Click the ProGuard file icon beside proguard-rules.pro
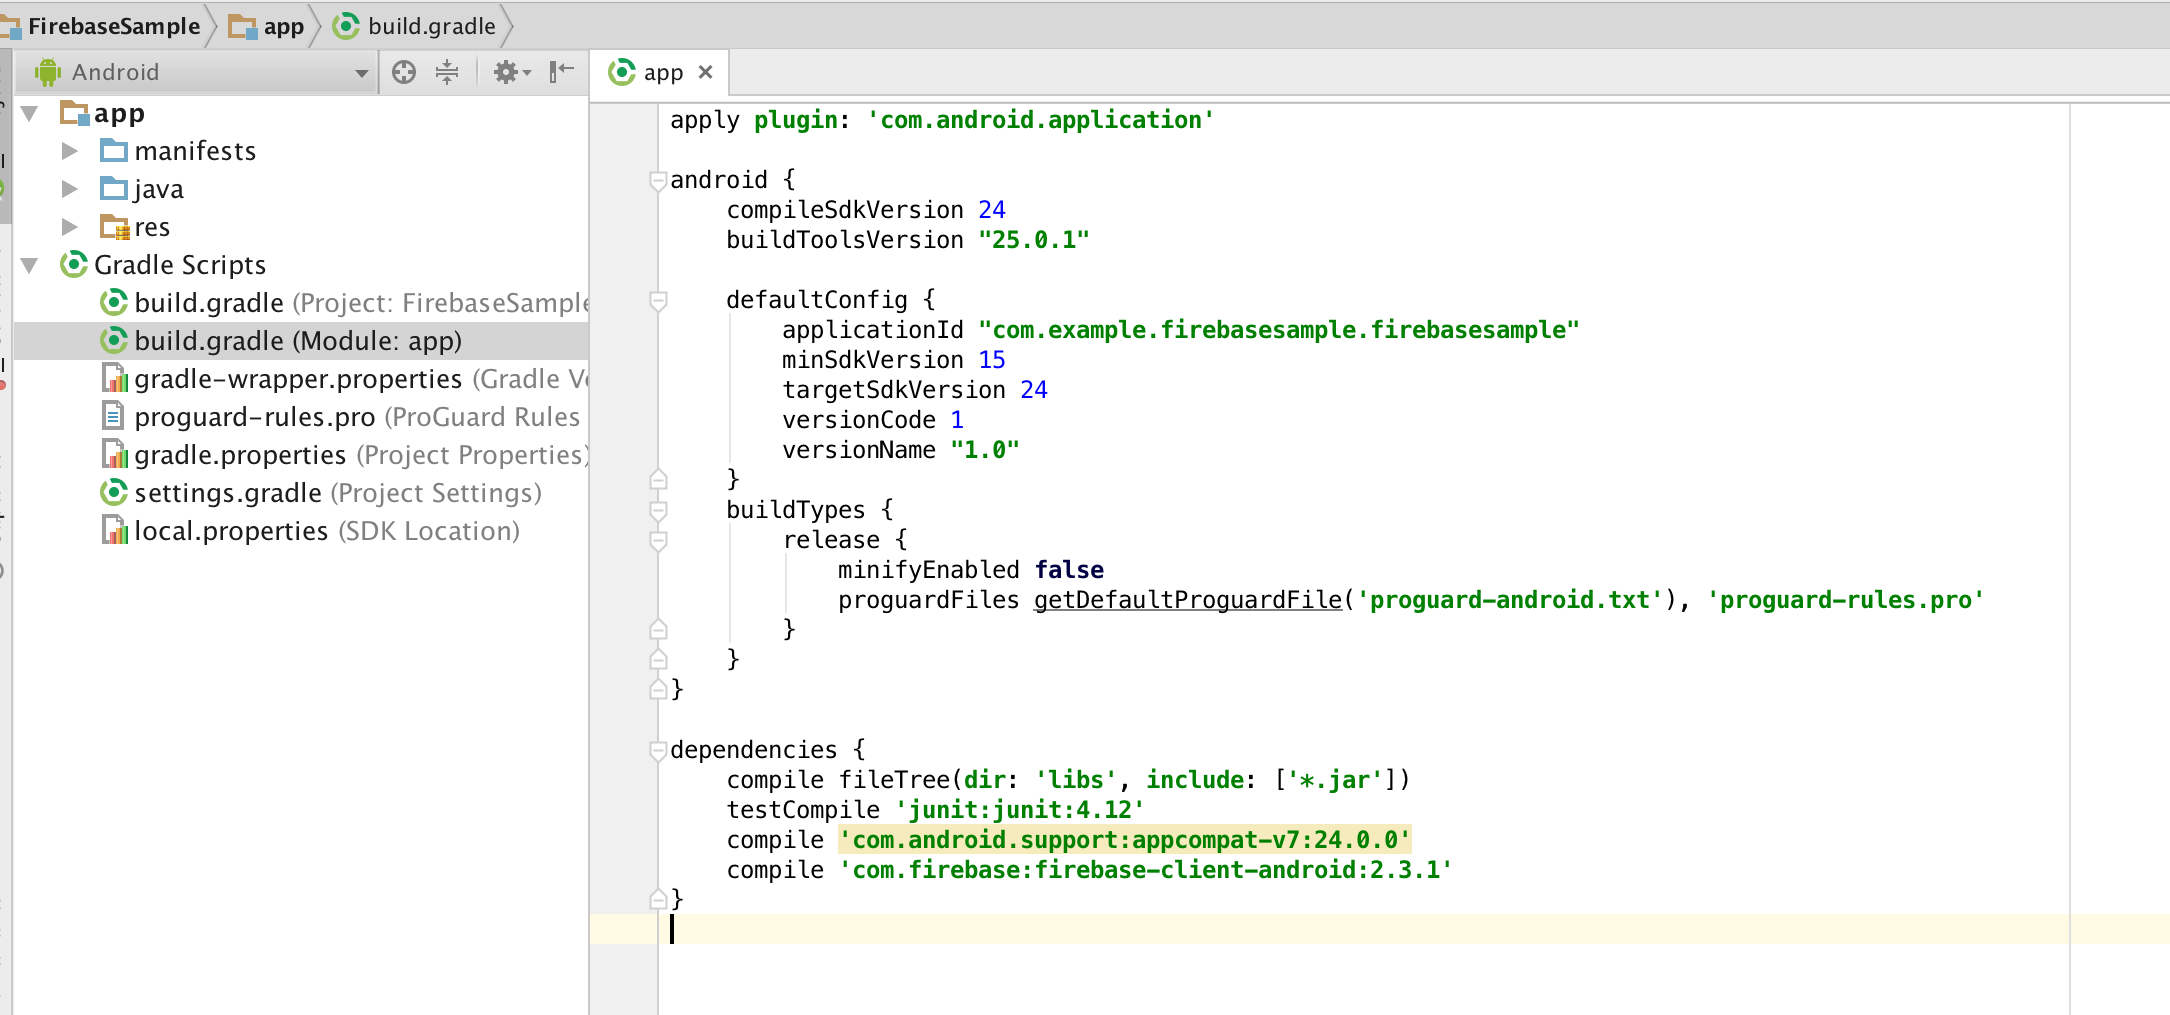 113,416
